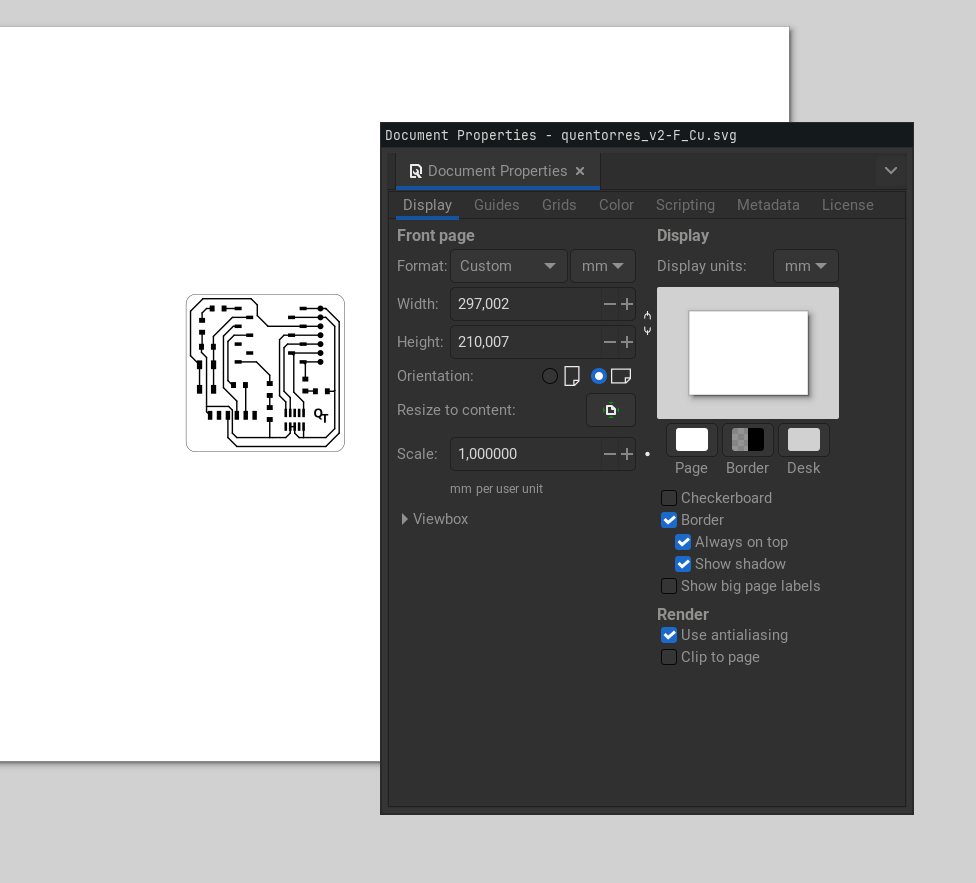The height and width of the screenshot is (883, 976).
Task: Uncheck Always on top
Action: coord(683,542)
